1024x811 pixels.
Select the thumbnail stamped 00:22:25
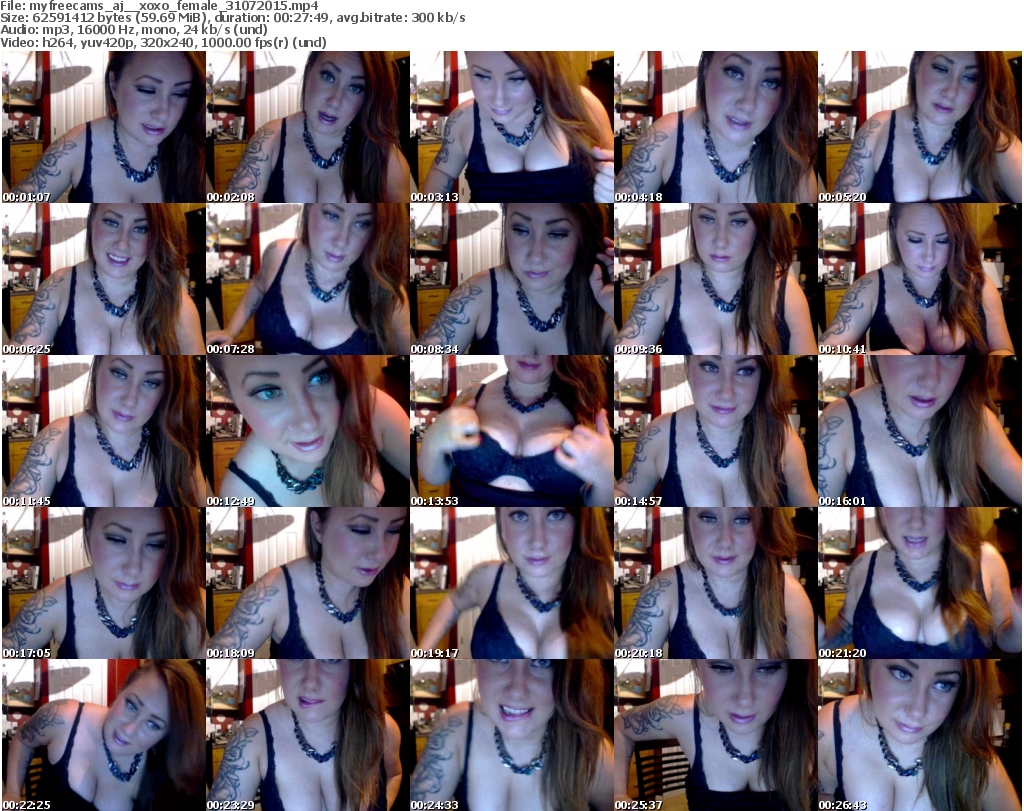(x=104, y=735)
